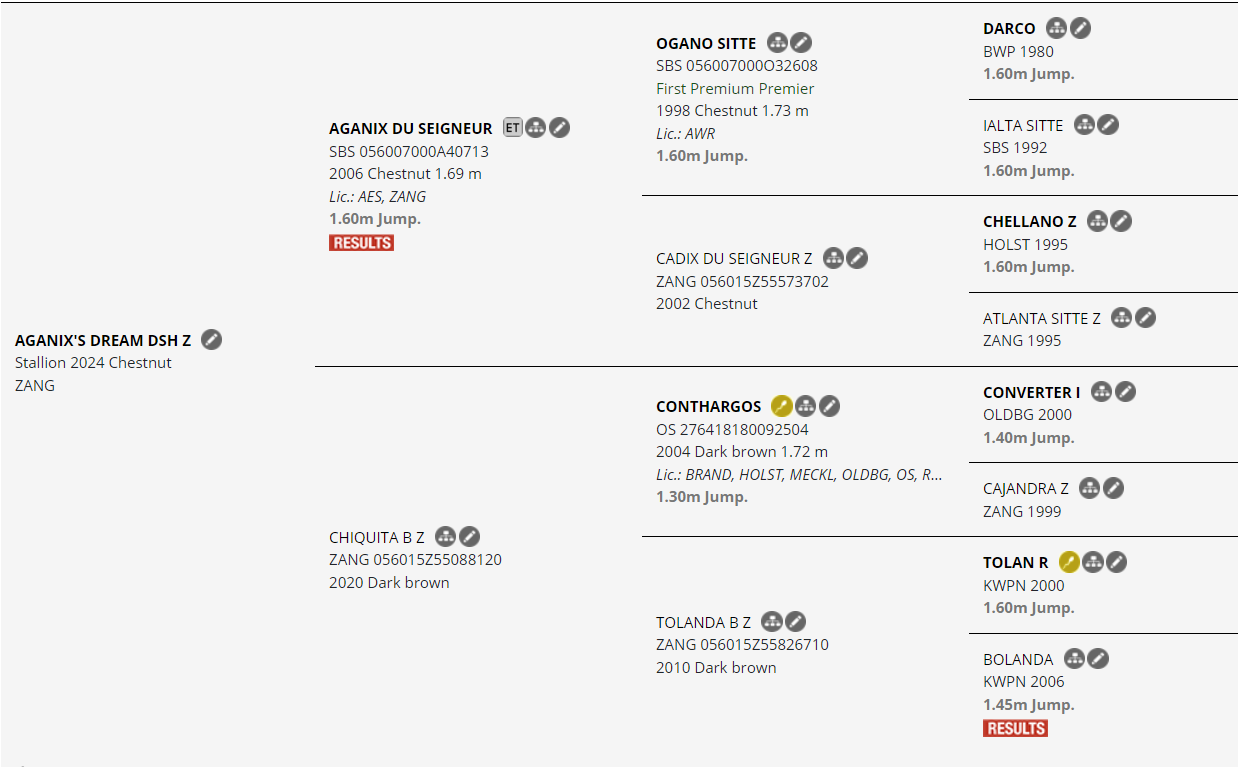The image size is (1246, 767).
Task: Open pedigree icon for CADIX DU SEIGNEUR Z
Action: click(833, 259)
